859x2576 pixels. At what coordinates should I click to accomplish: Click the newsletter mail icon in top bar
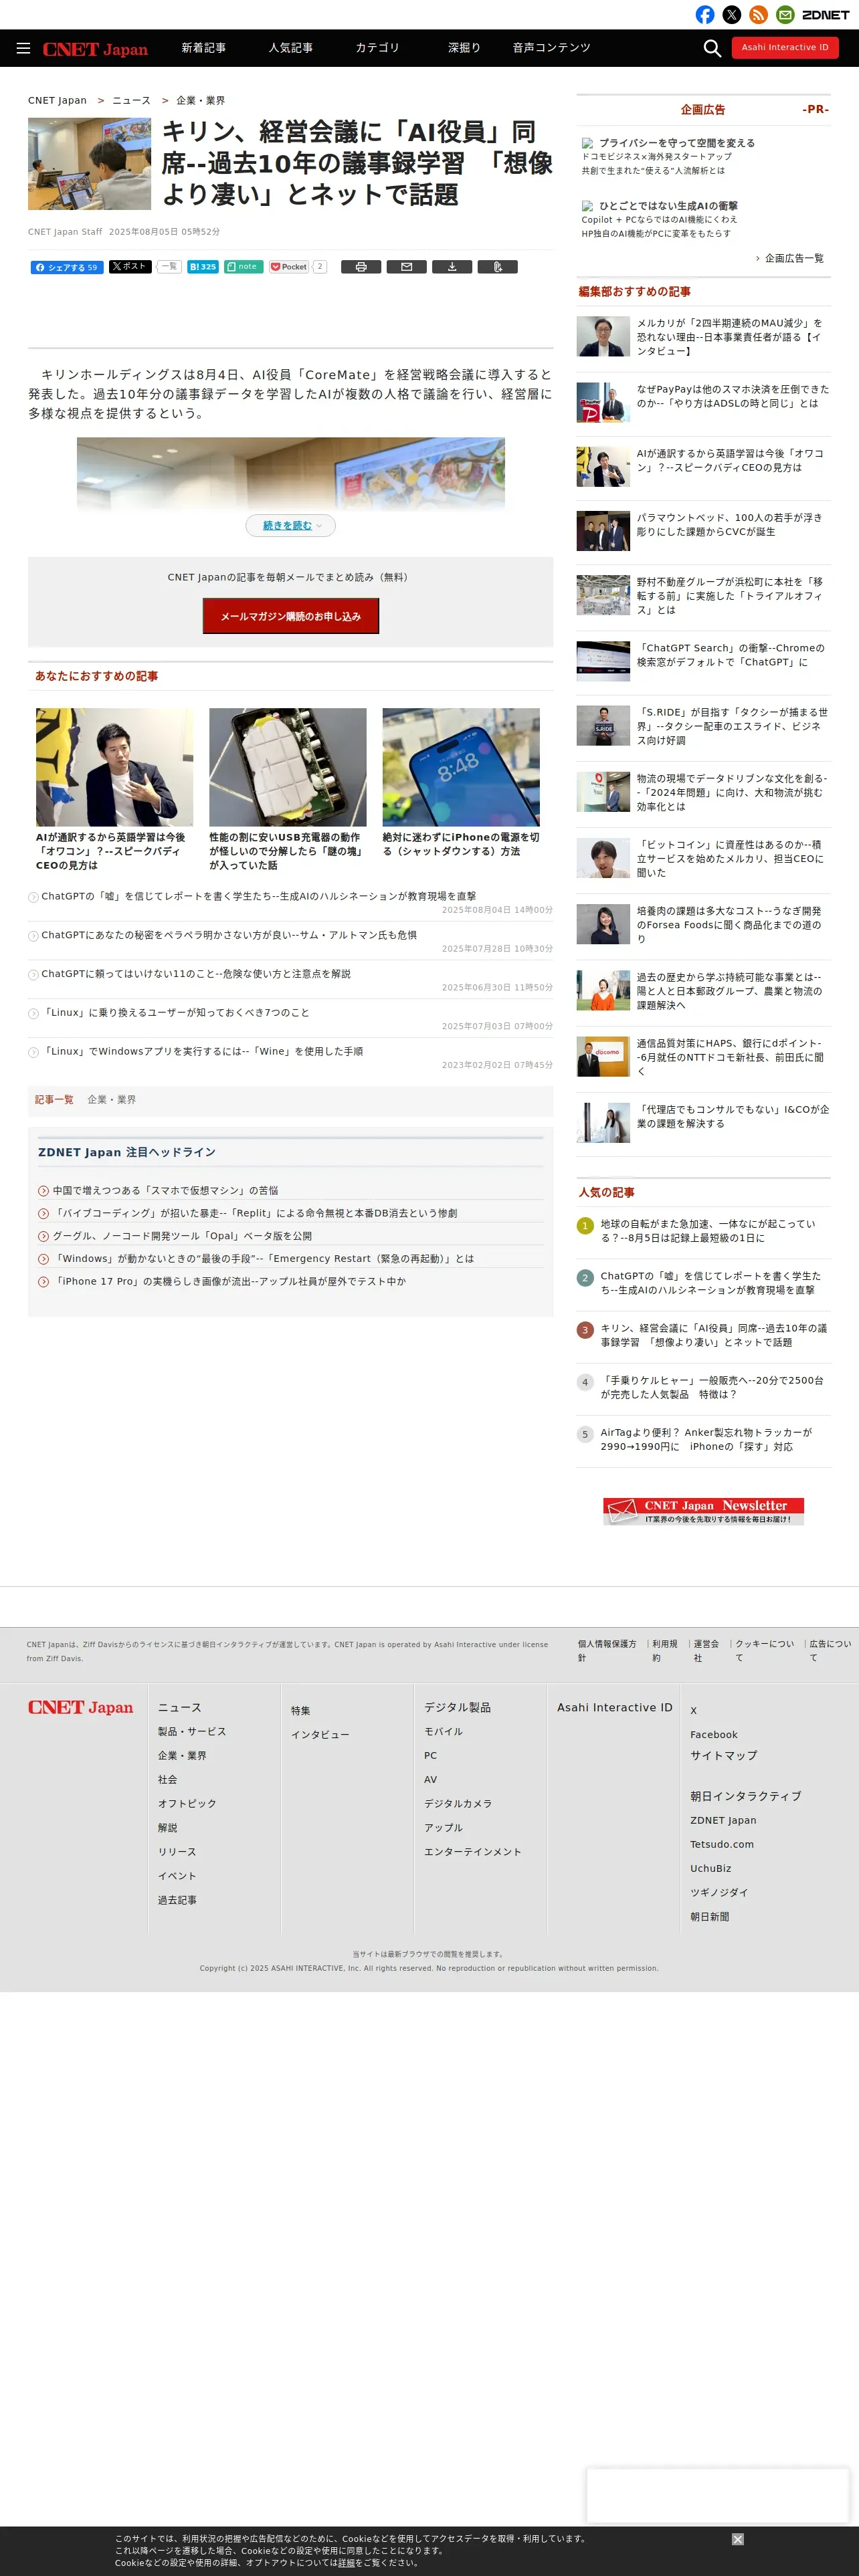point(785,14)
